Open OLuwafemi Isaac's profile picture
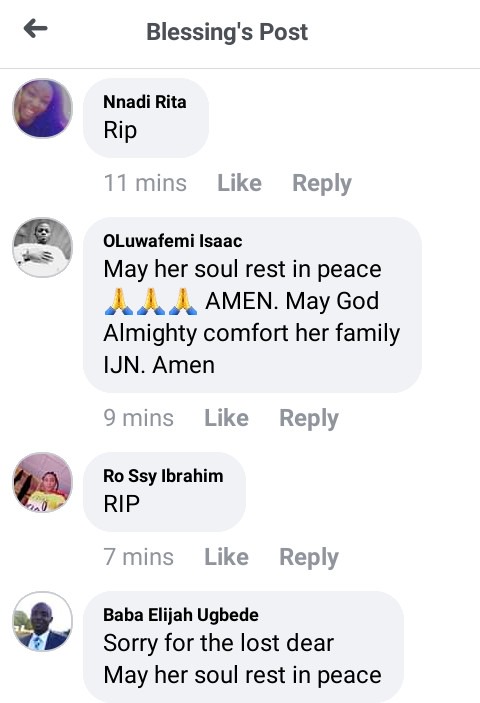480x703 pixels. (43, 247)
